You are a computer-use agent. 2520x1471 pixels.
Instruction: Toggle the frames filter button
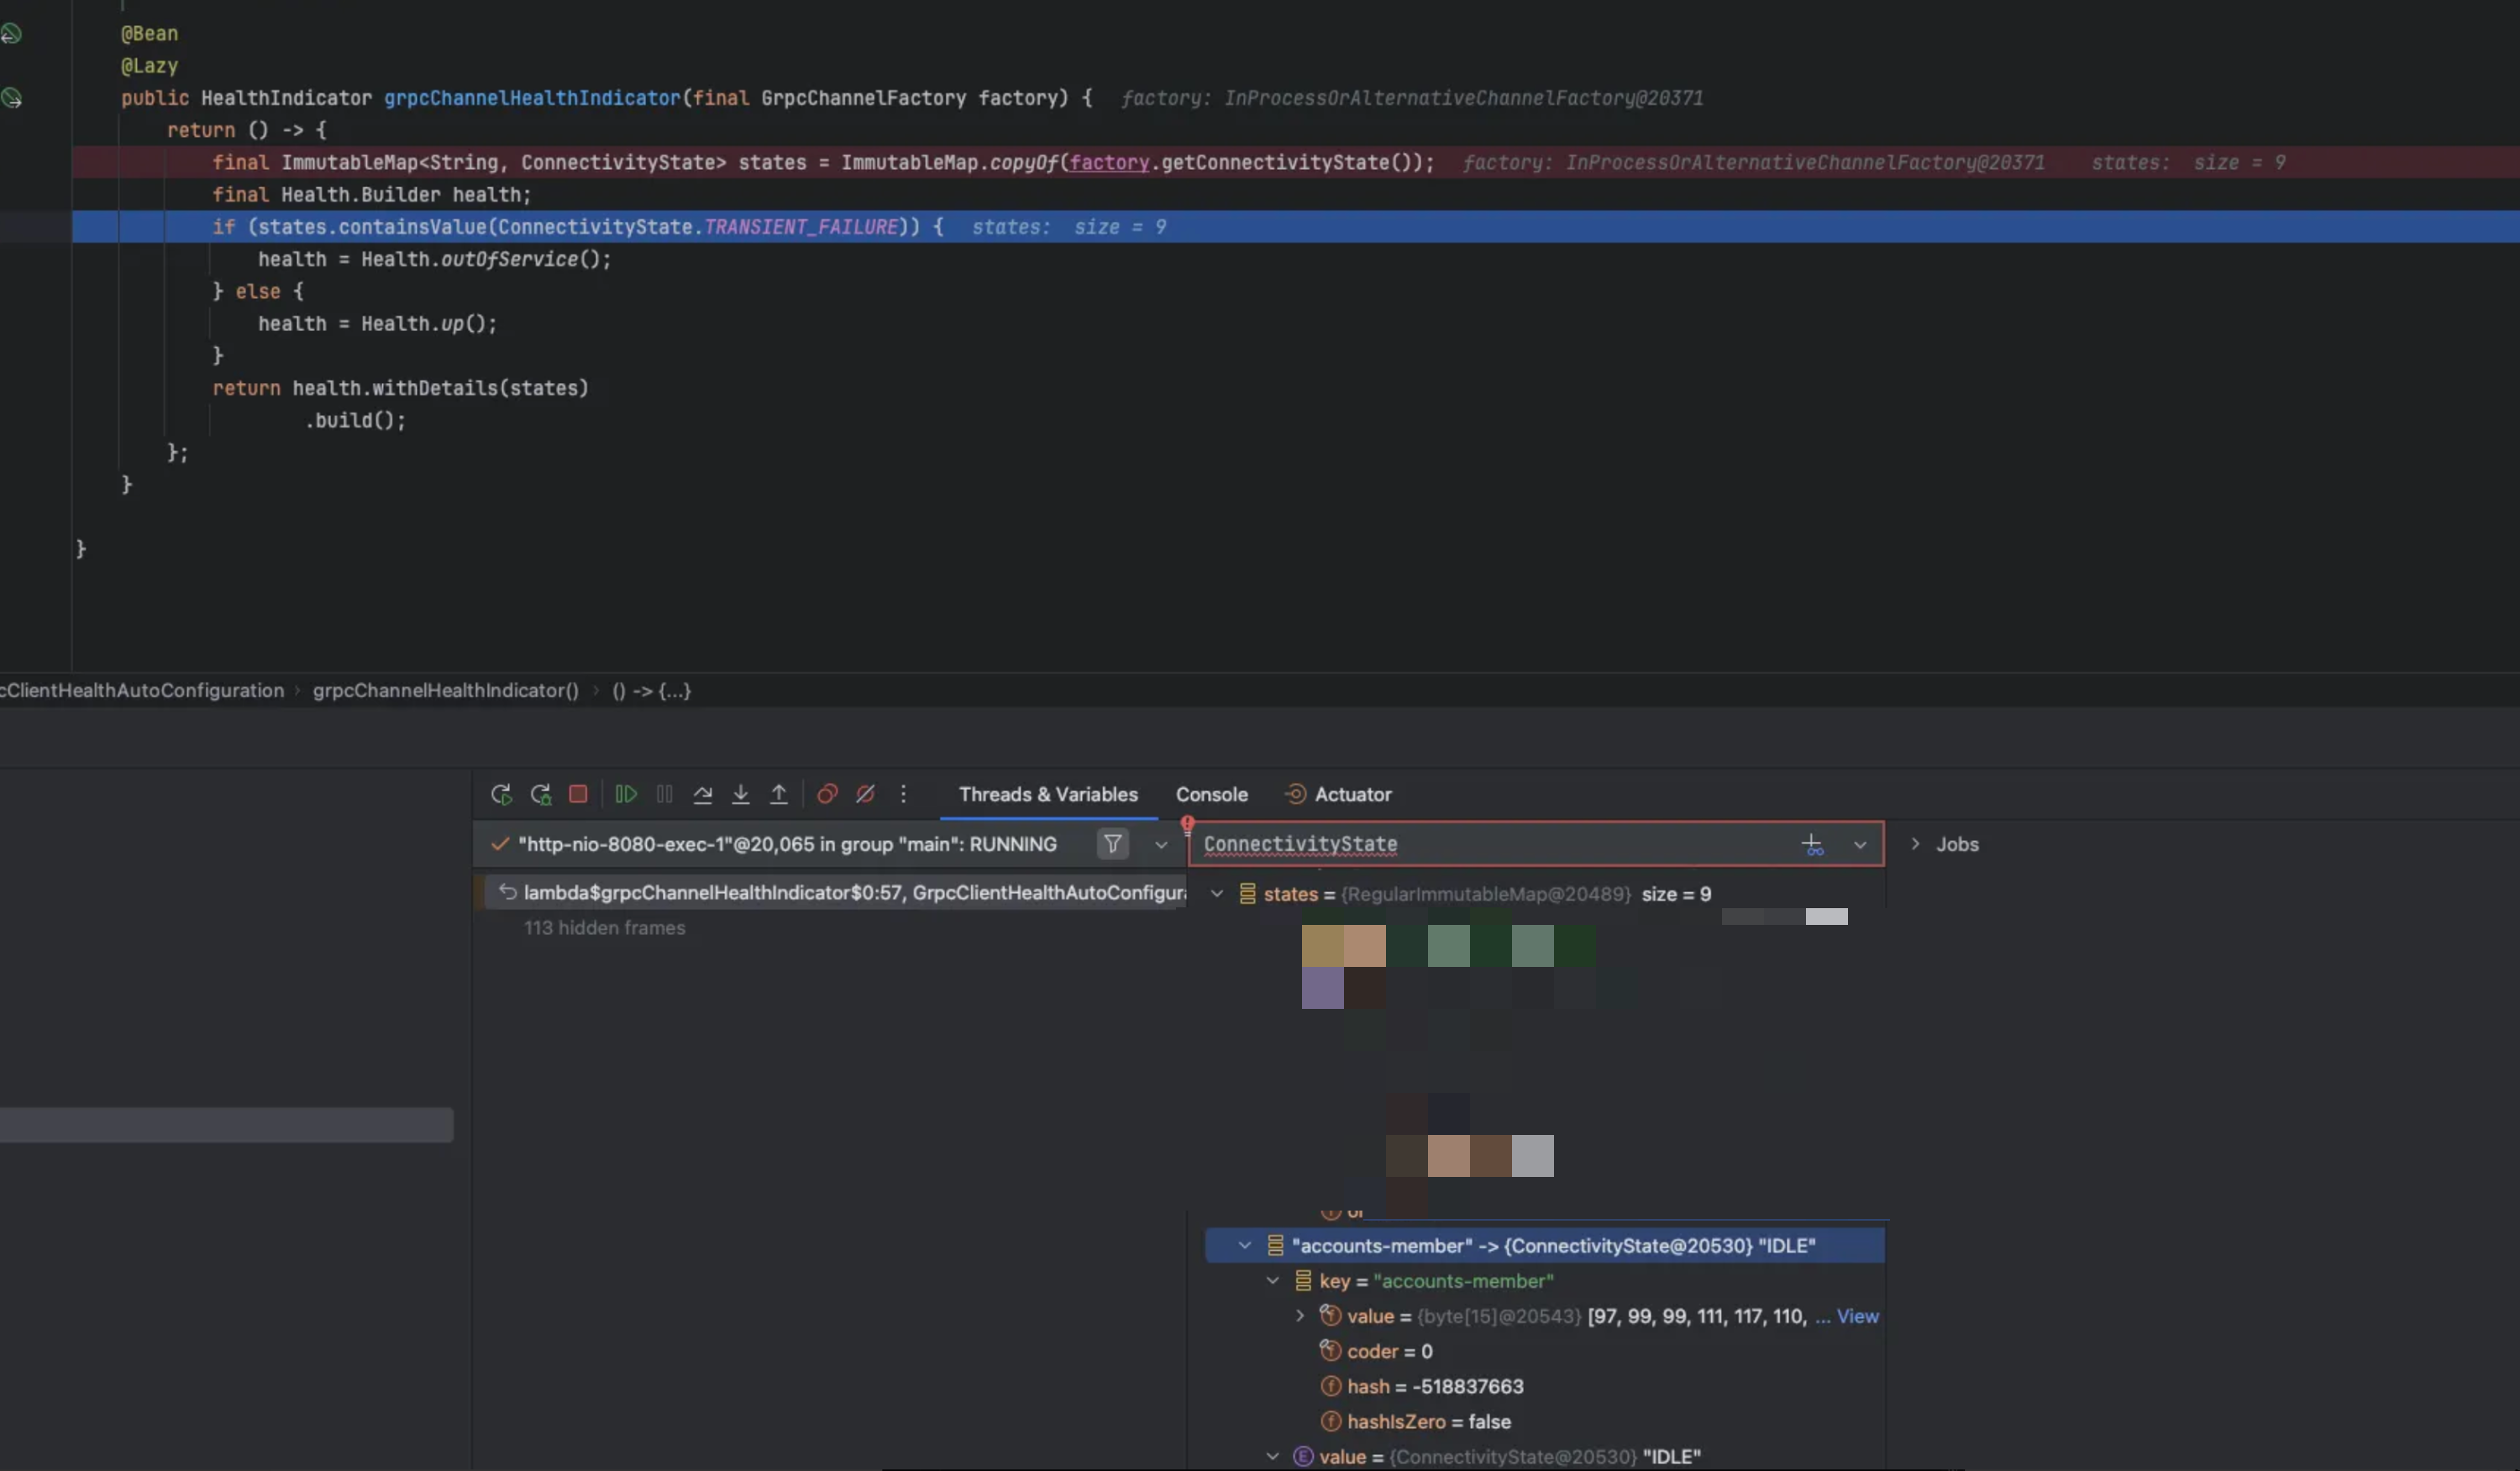1112,844
